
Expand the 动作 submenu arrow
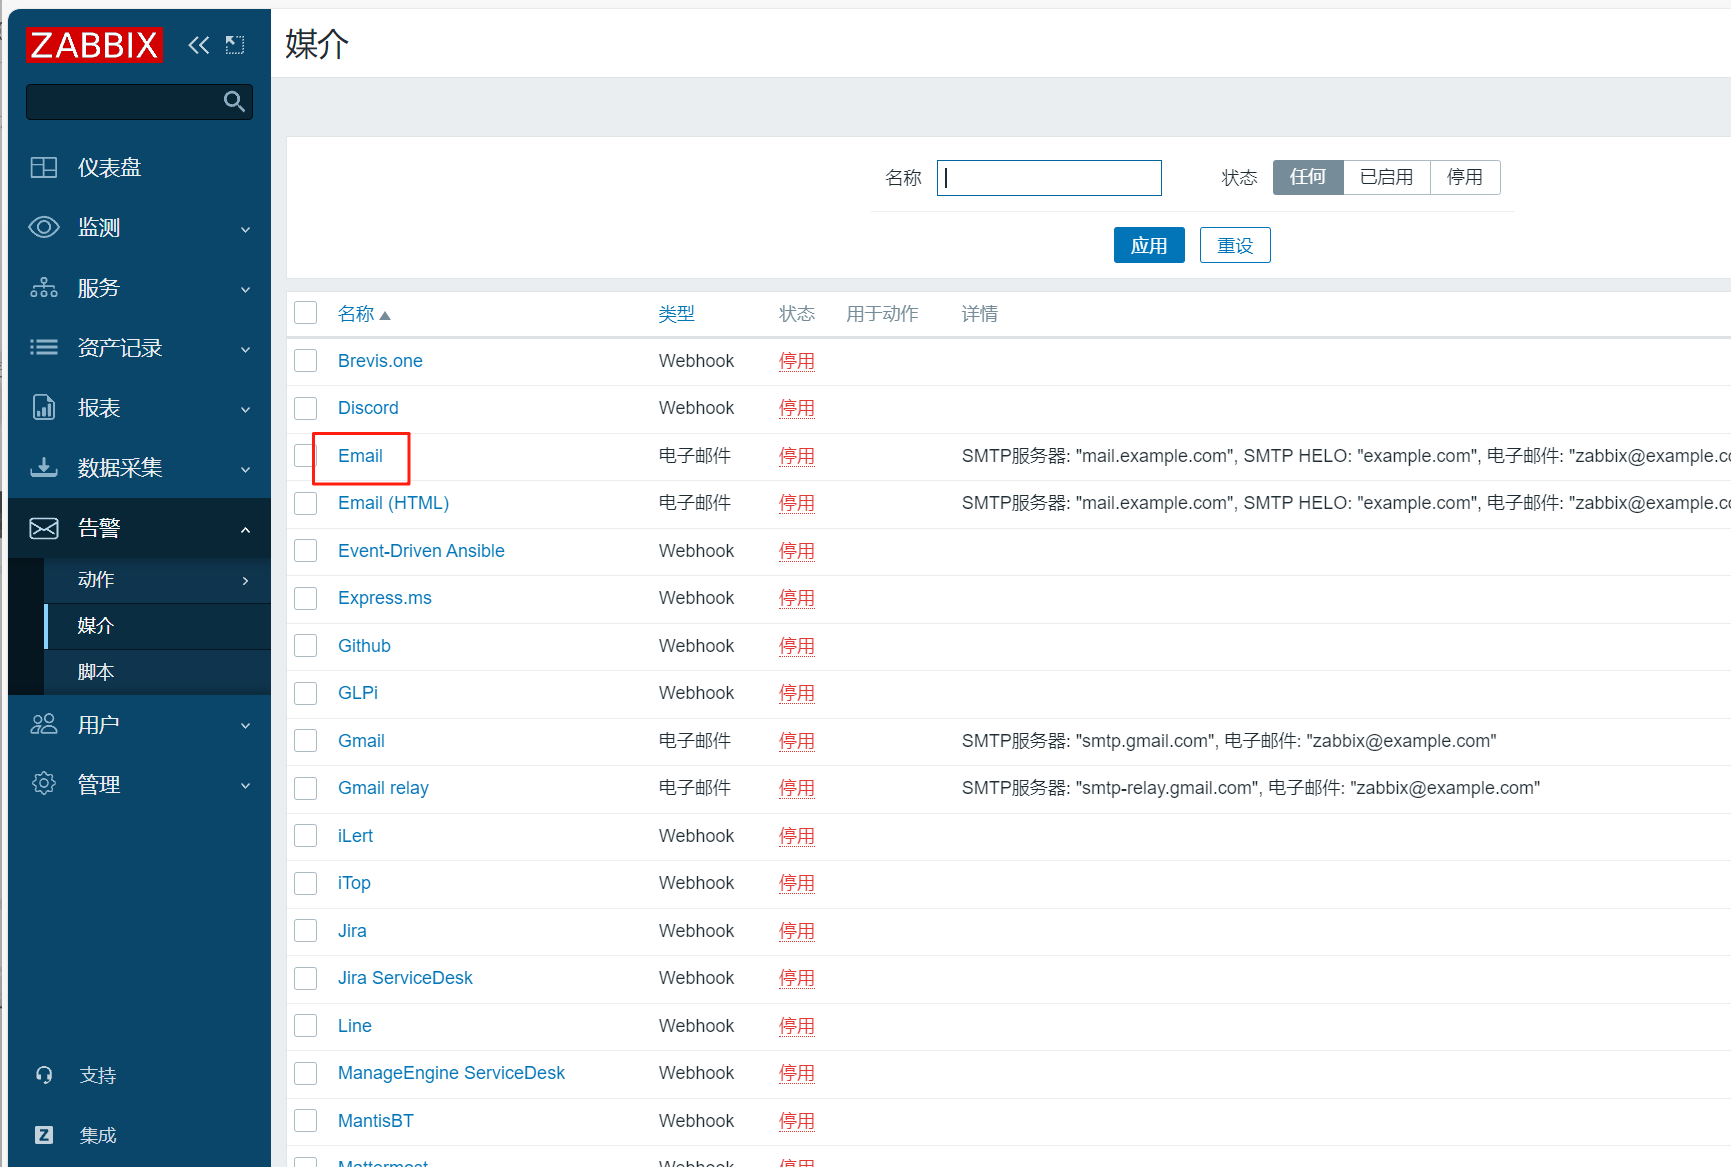click(x=246, y=580)
